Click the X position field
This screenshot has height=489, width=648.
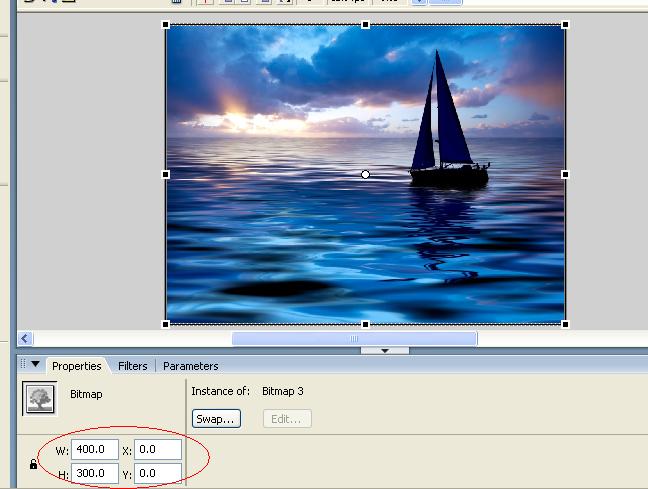tap(158, 449)
